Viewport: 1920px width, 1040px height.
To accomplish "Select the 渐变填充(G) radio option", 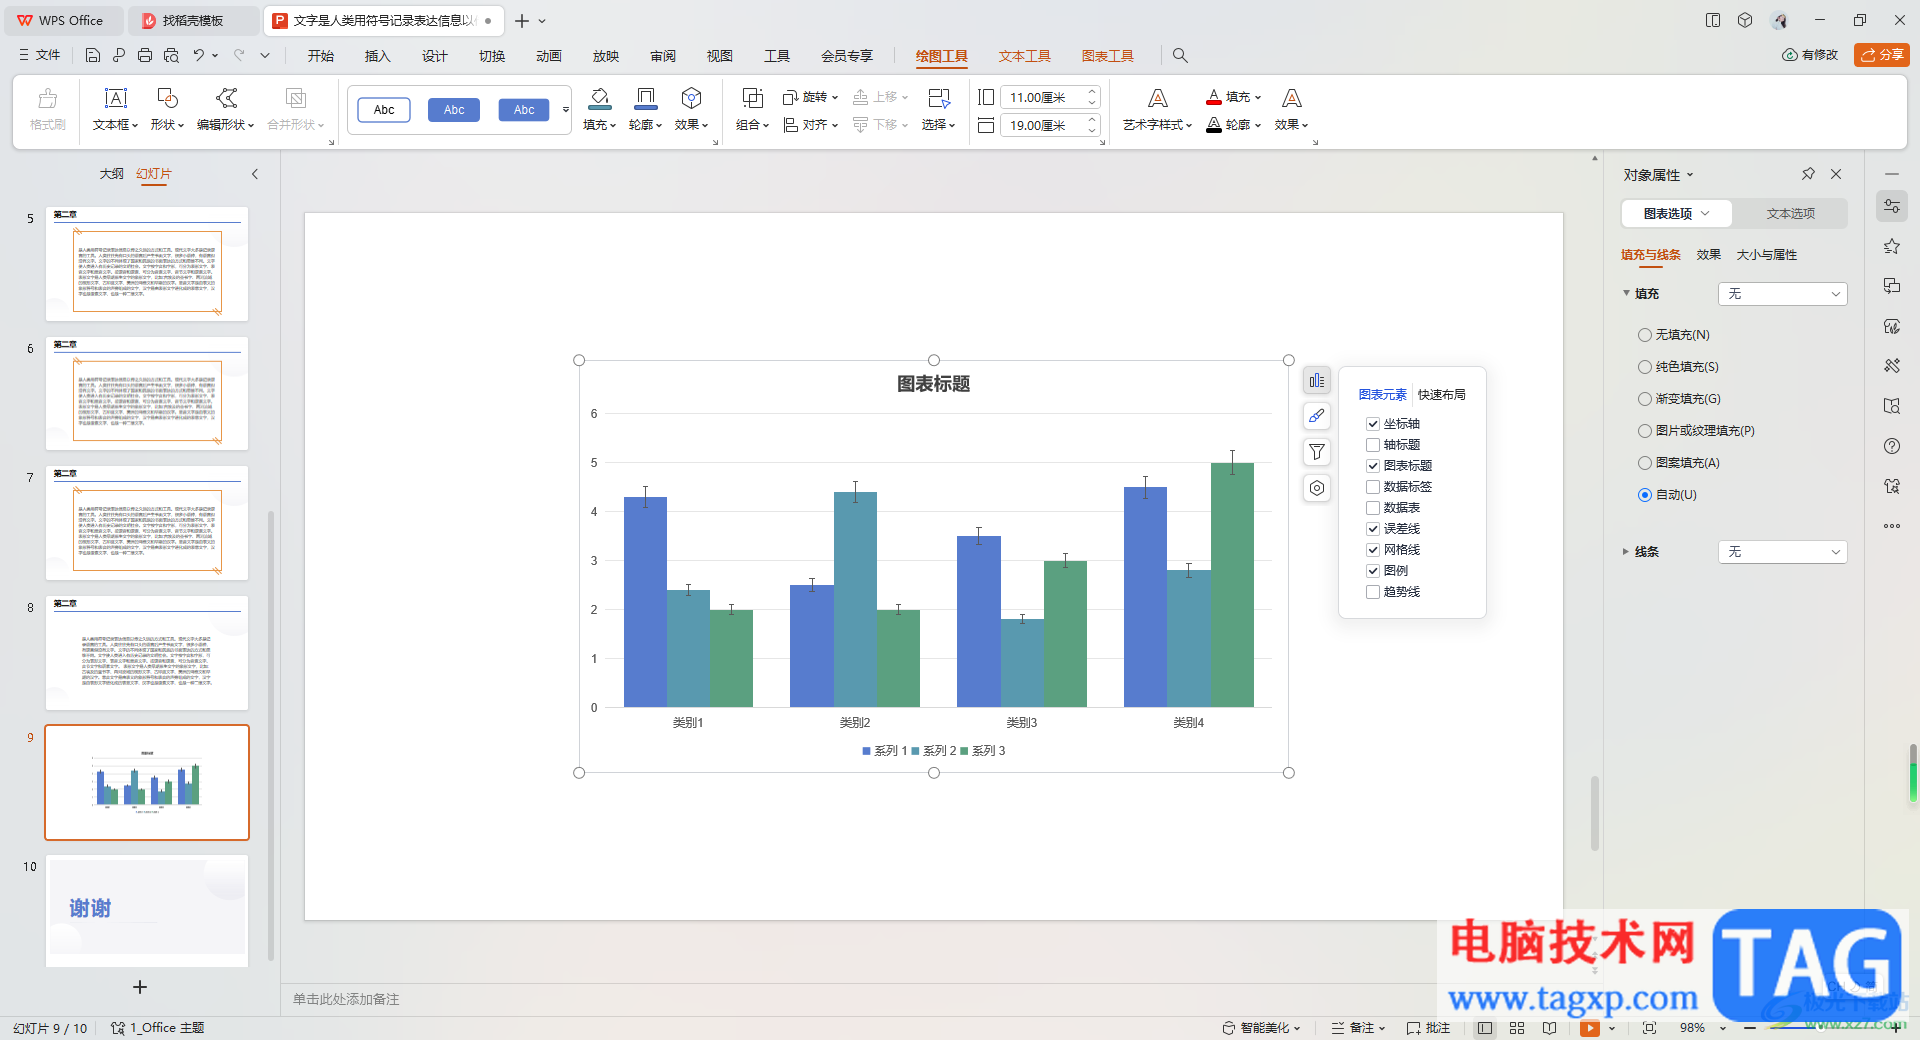I will coord(1644,399).
